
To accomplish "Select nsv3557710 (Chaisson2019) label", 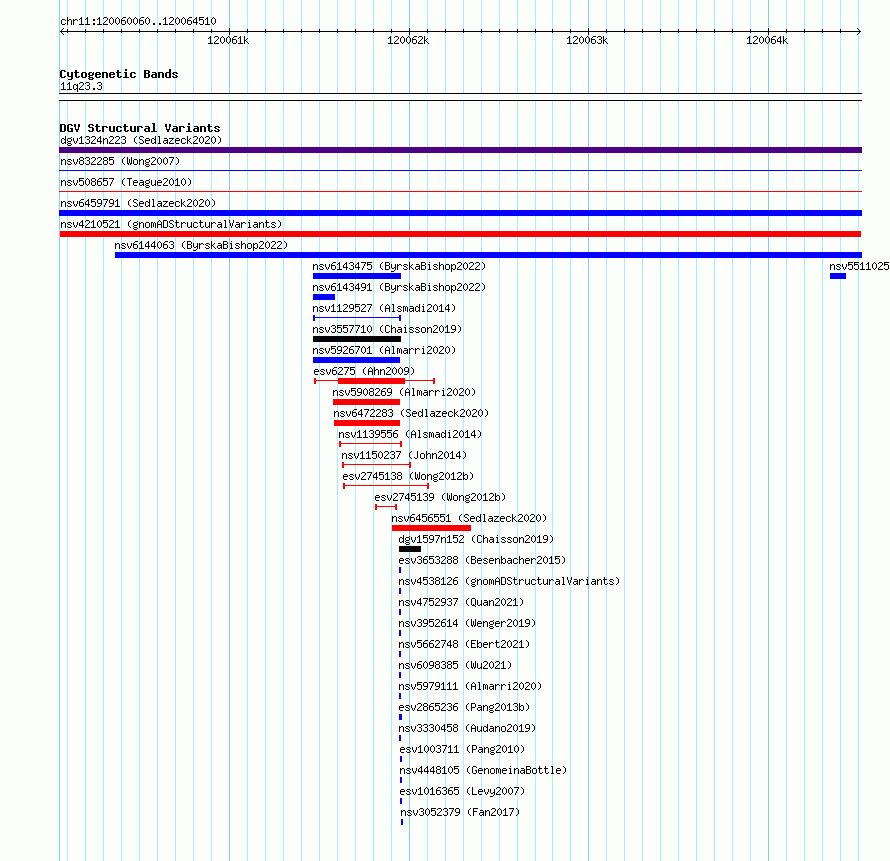I will click(x=387, y=329).
